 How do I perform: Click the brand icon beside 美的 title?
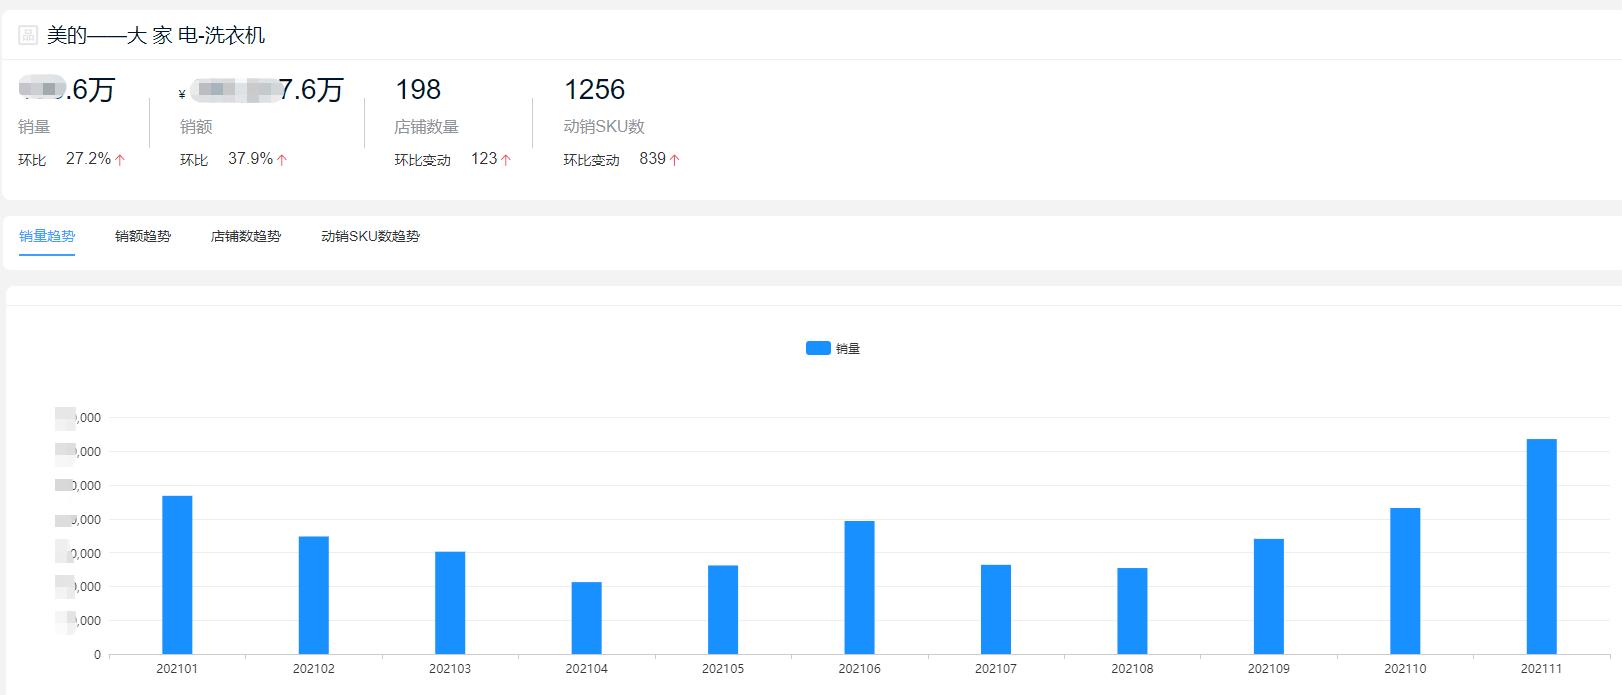28,36
